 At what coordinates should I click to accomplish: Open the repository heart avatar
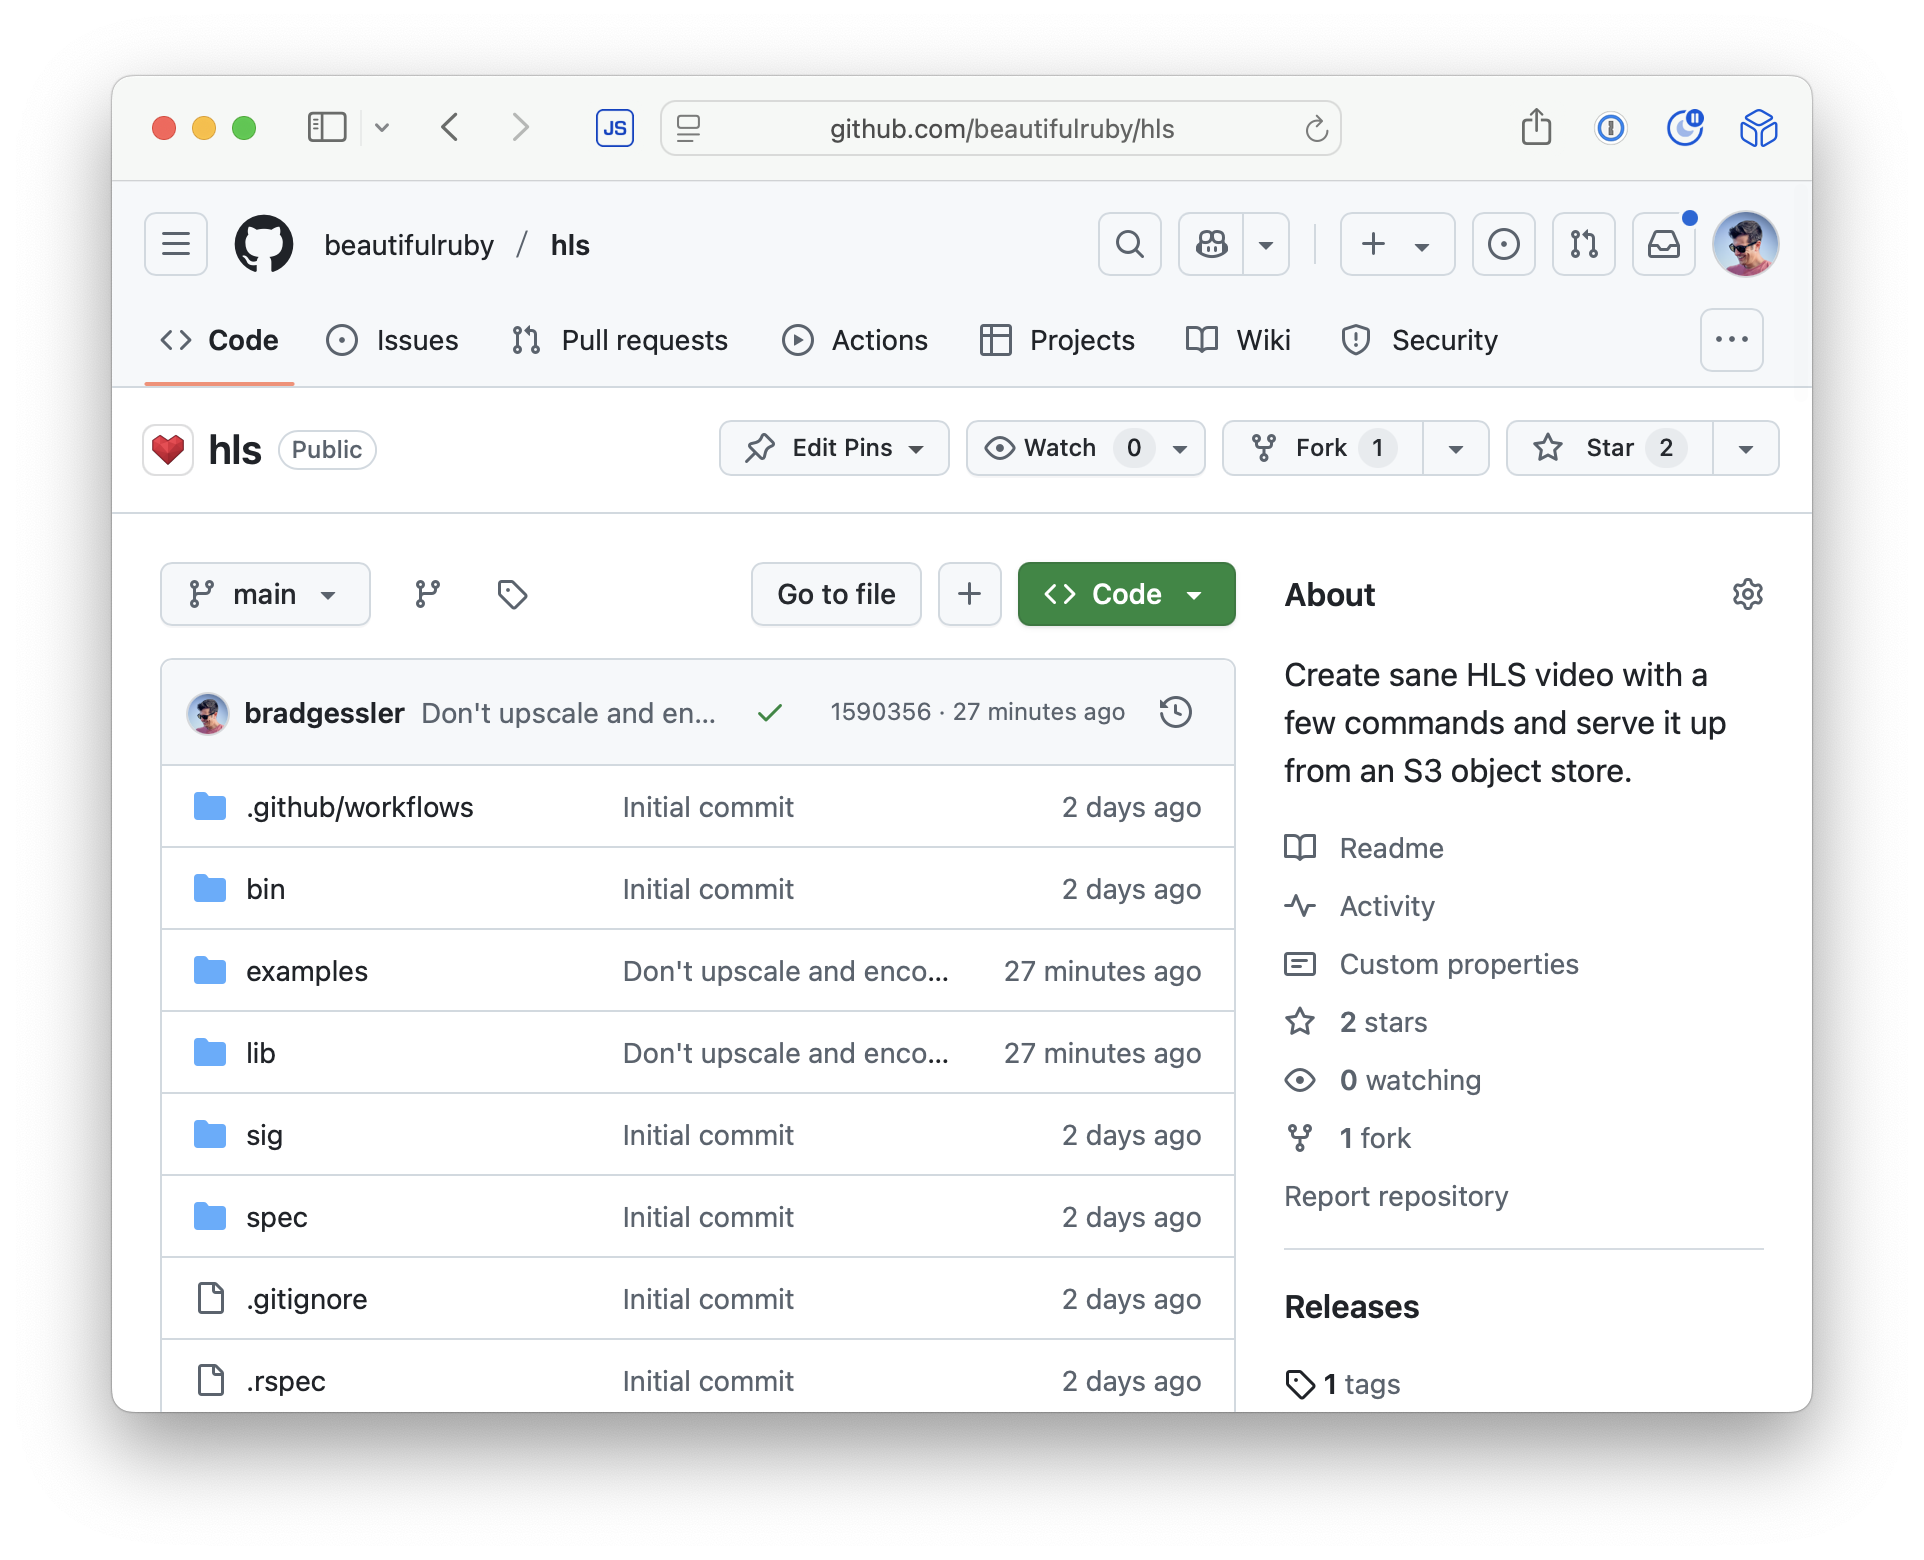click(x=168, y=450)
